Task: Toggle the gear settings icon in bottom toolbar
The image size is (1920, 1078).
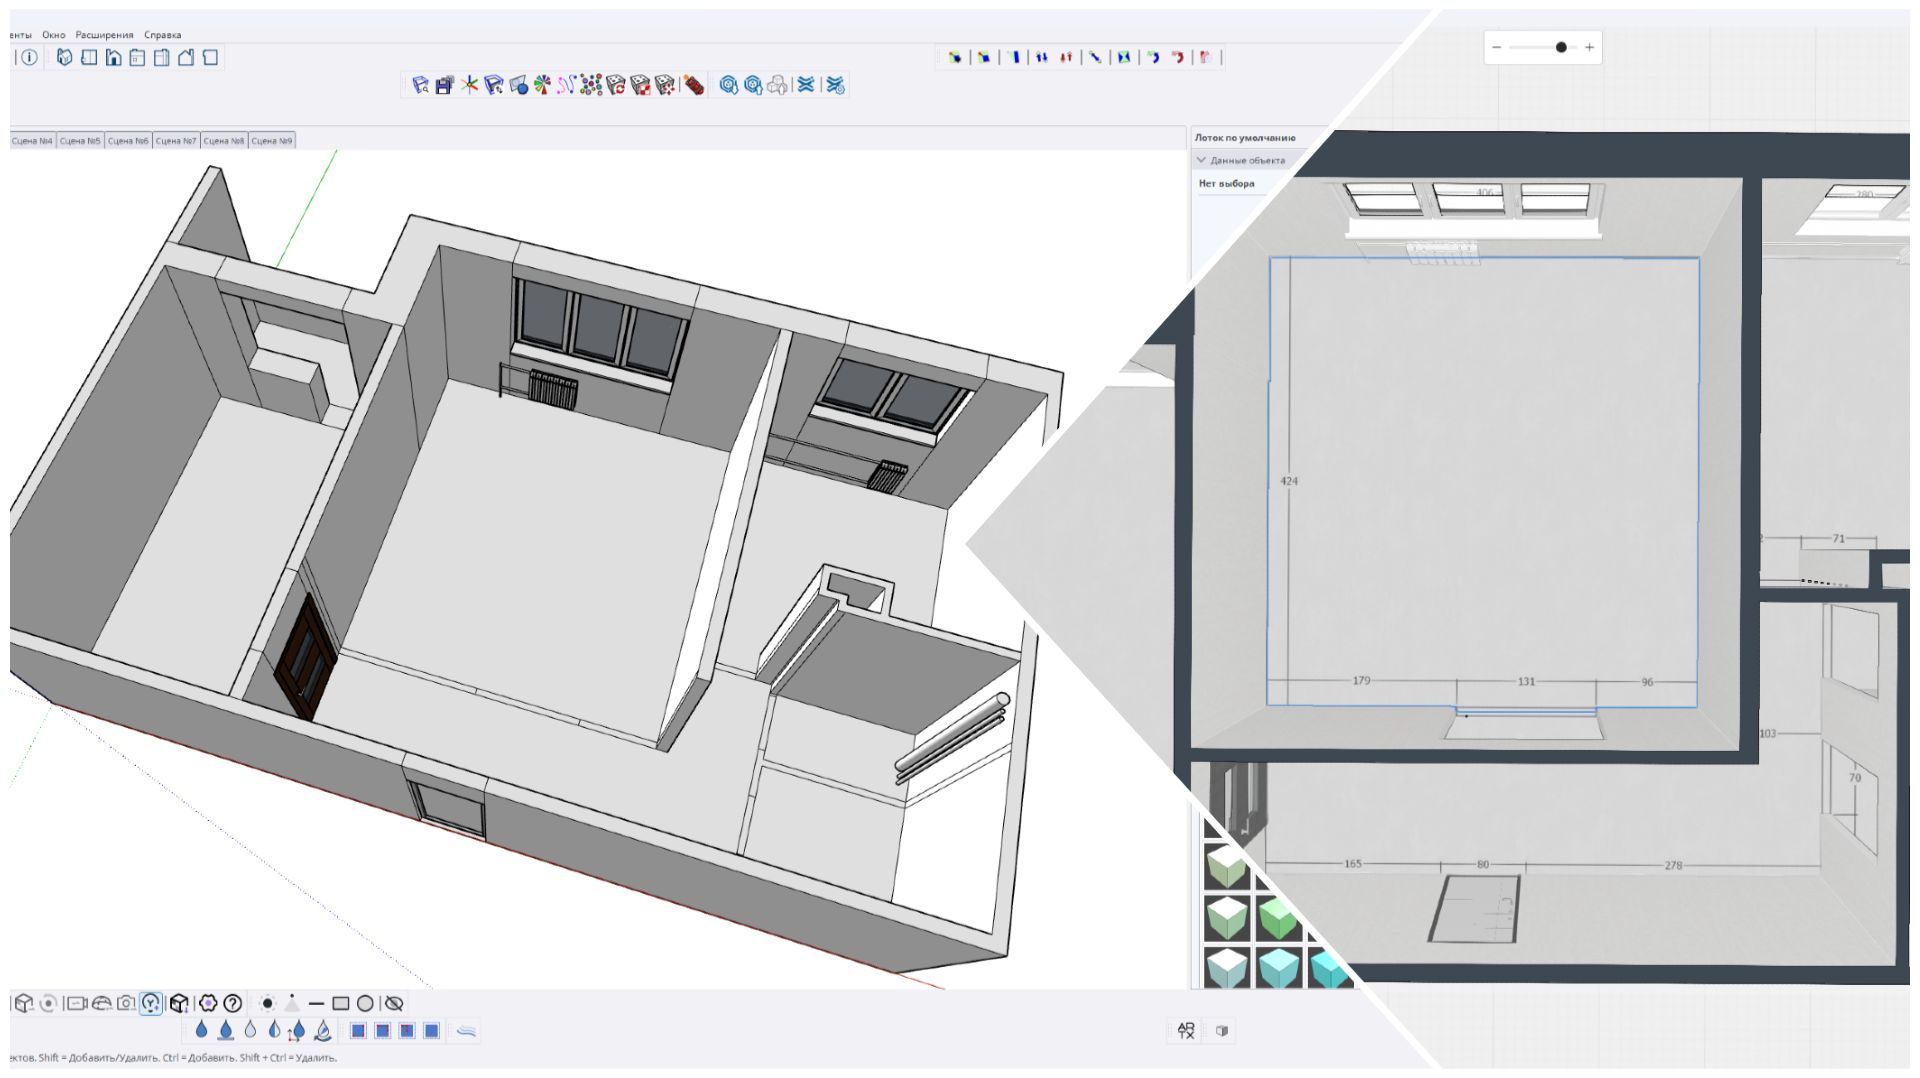Action: (207, 1003)
